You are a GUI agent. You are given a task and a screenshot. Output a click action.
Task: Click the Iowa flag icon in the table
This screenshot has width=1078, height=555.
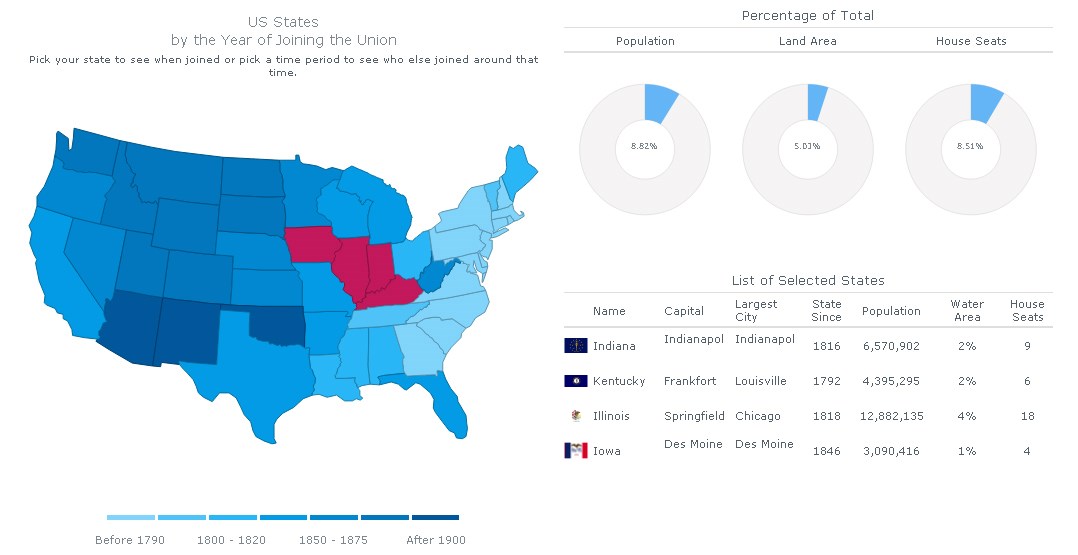pyautogui.click(x=575, y=451)
